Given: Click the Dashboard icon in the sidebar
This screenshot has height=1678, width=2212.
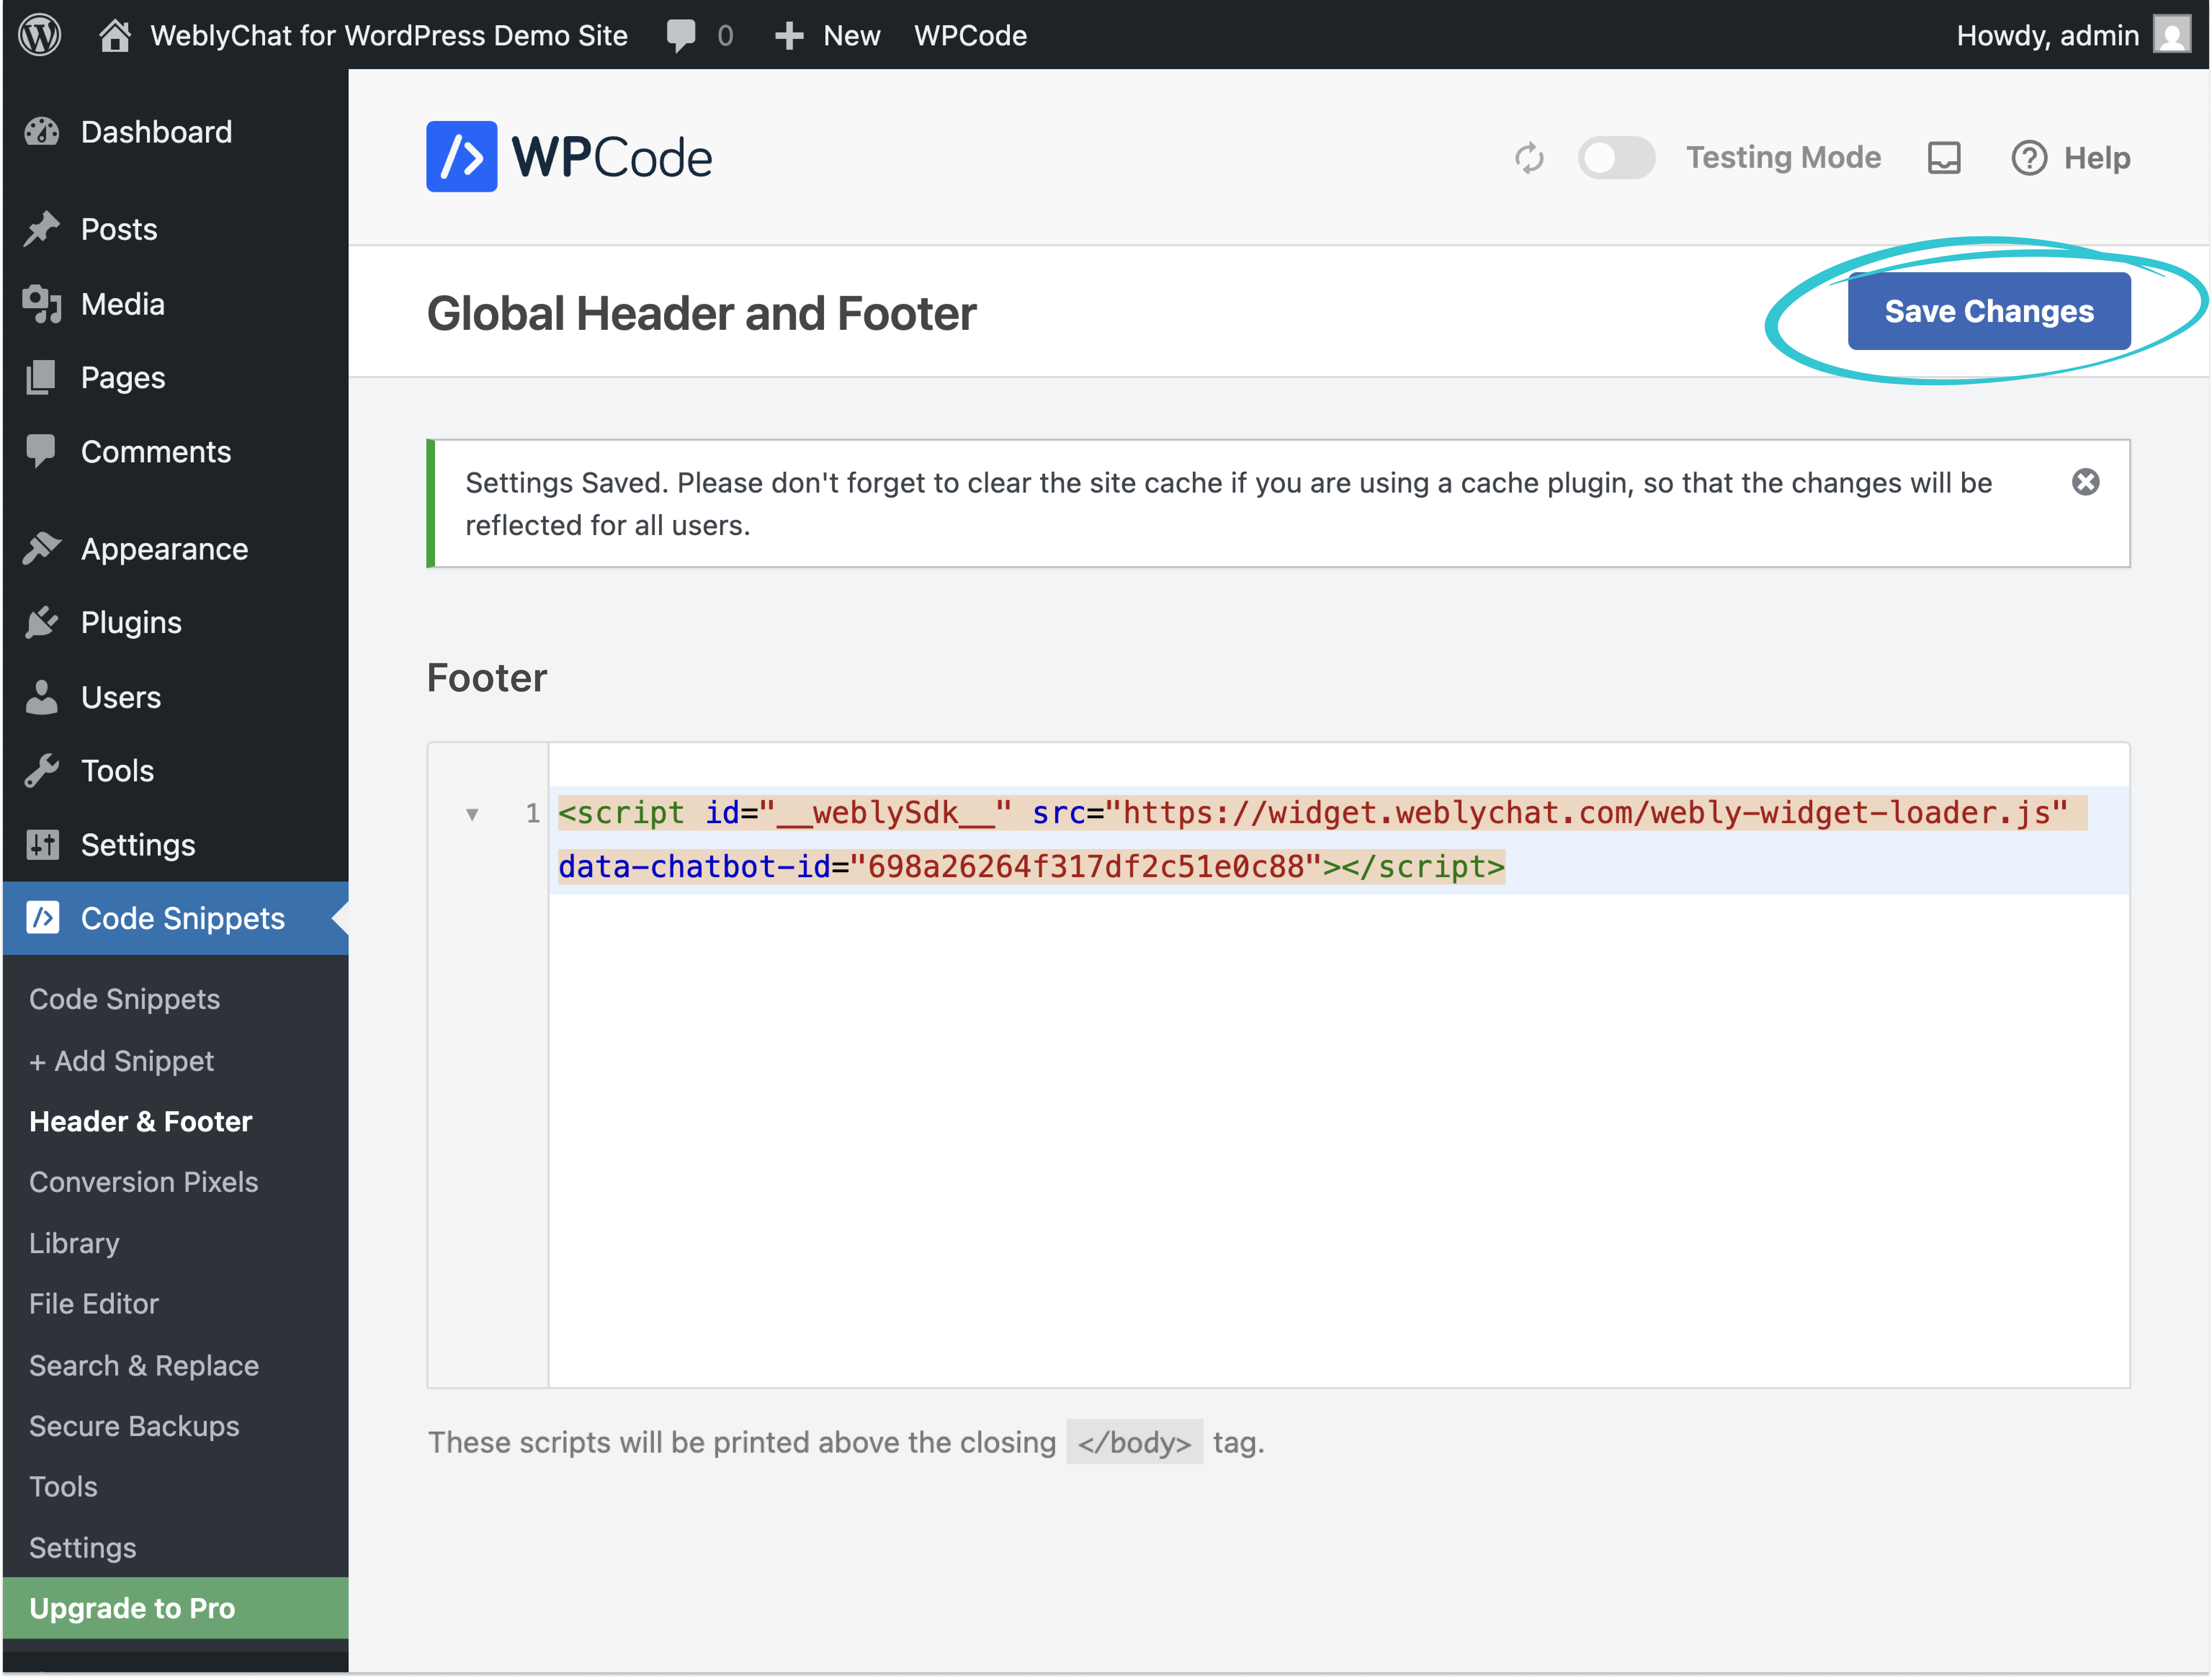Looking at the screenshot, I should click(x=43, y=131).
